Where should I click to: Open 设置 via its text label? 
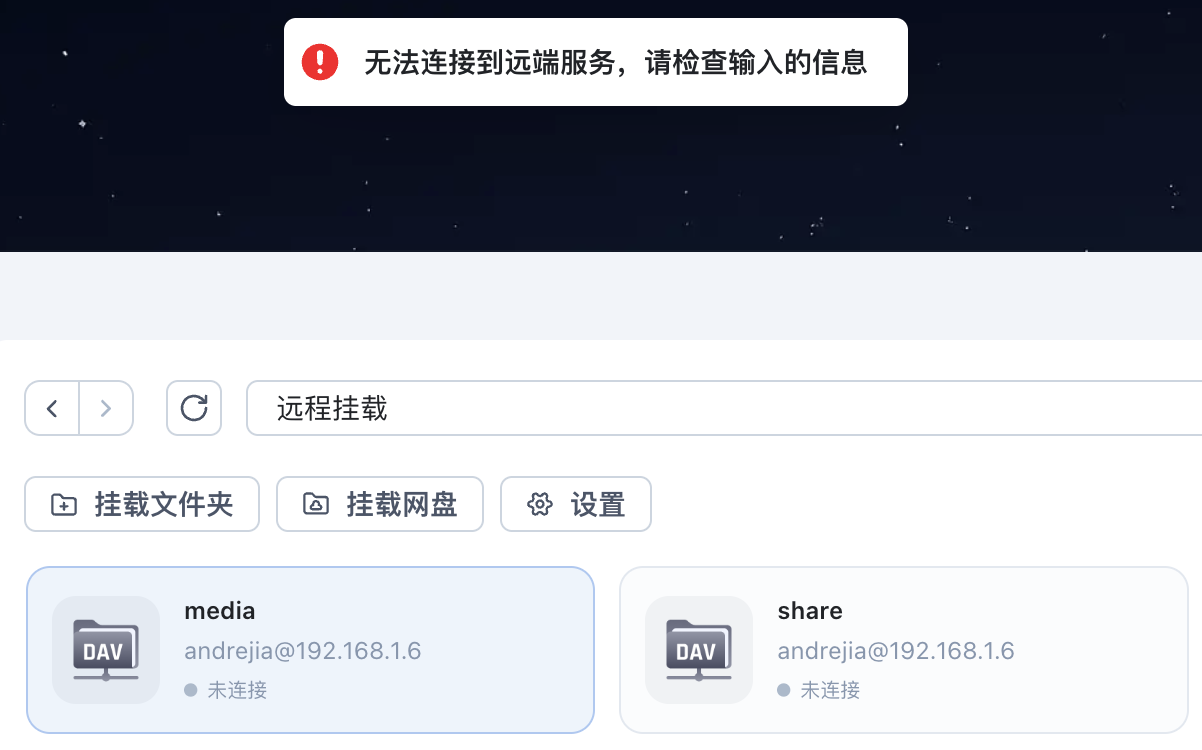coord(598,504)
